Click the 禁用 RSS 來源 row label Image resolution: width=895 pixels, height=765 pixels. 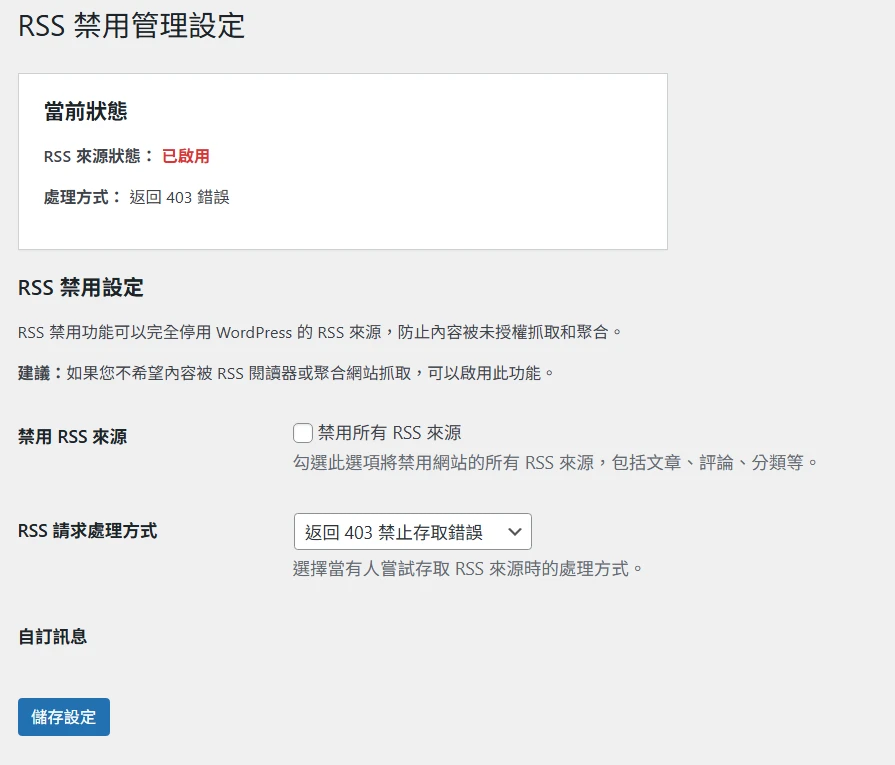click(x=72, y=437)
